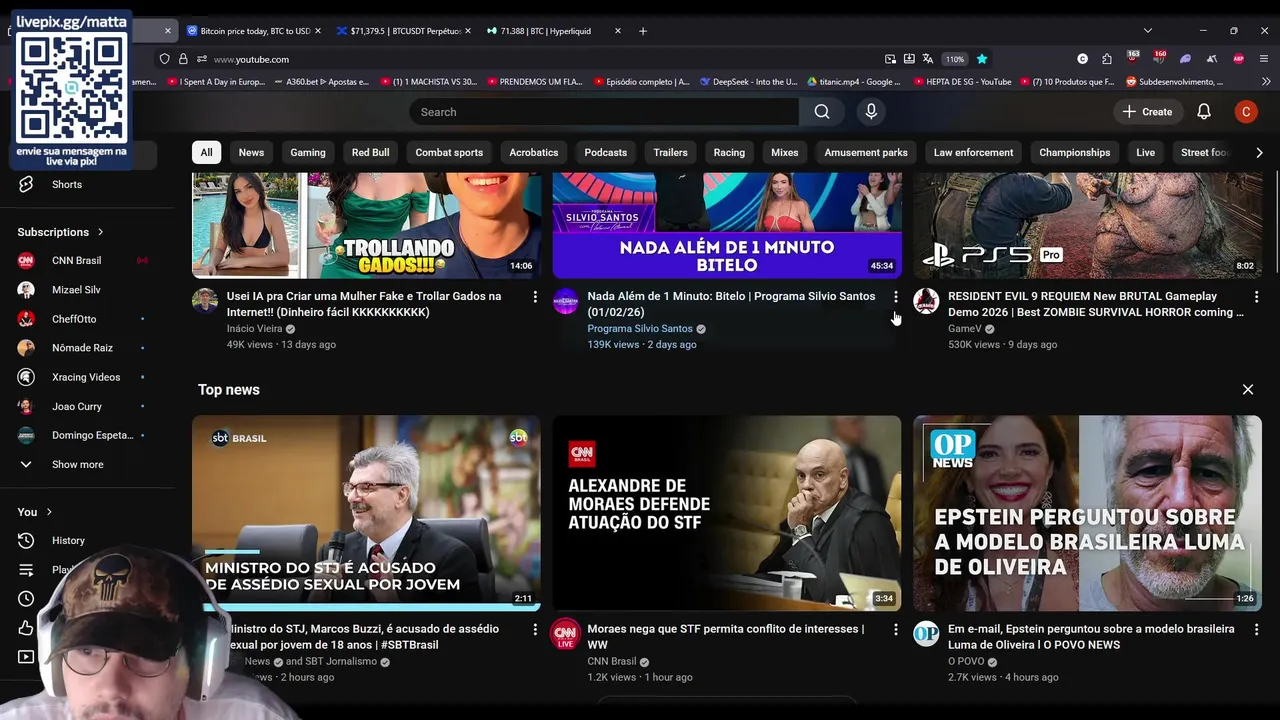Open the account avatar menu
The image size is (1280, 720).
click(1246, 112)
